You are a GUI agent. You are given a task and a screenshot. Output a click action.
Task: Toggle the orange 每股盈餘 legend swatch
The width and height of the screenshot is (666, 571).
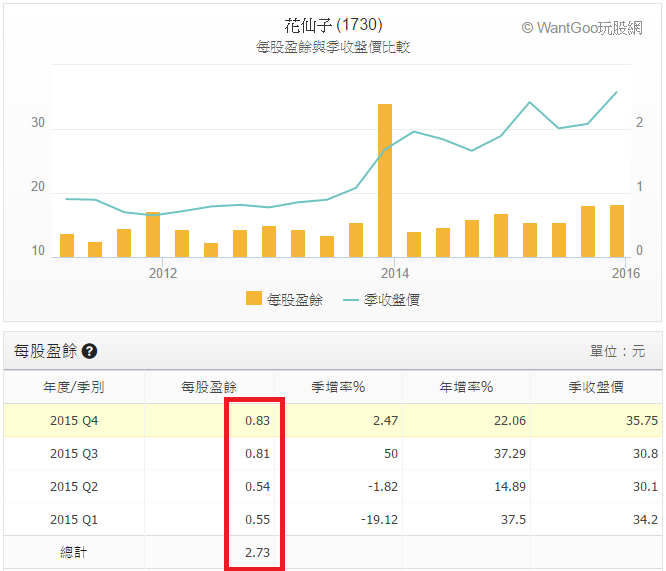[253, 299]
